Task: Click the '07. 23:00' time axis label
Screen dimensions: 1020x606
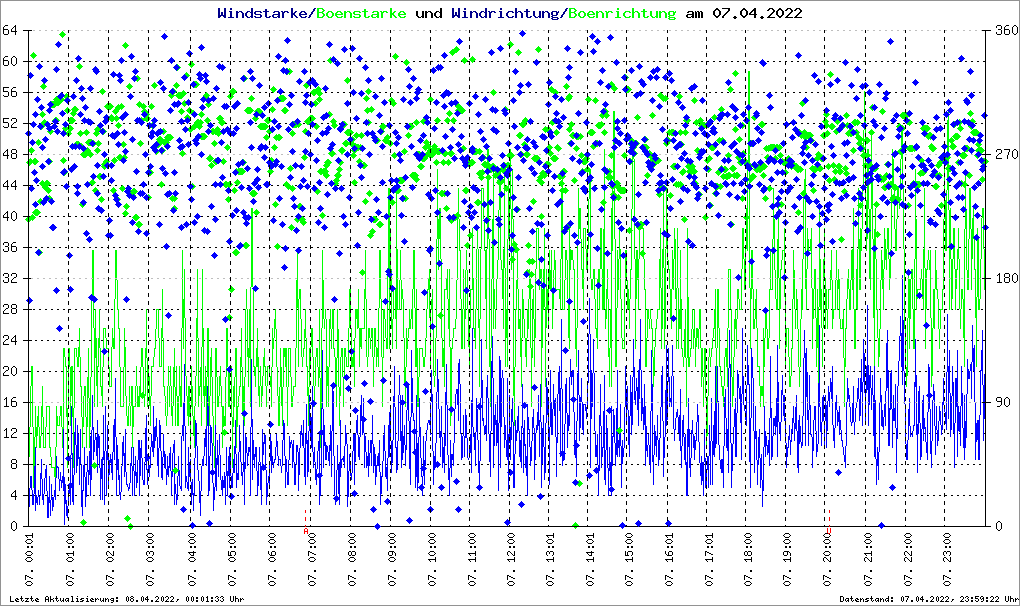Action: click(949, 561)
